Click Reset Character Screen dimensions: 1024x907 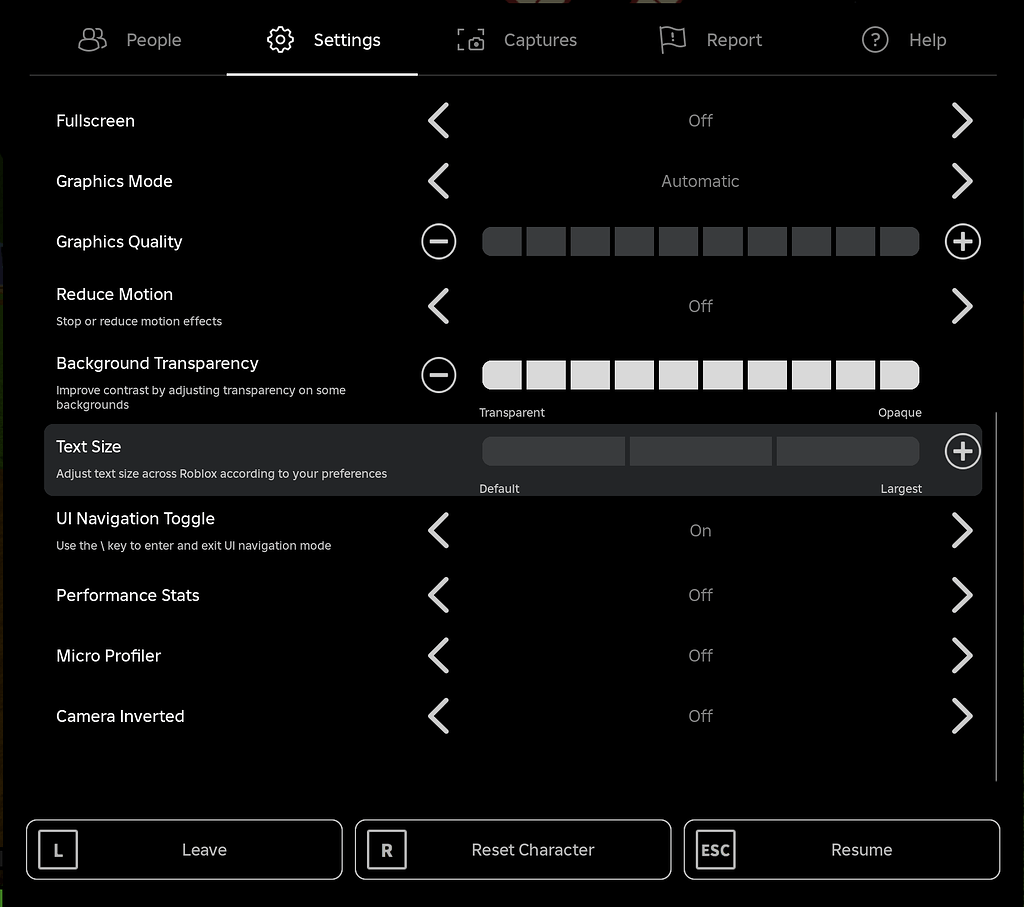coord(512,849)
